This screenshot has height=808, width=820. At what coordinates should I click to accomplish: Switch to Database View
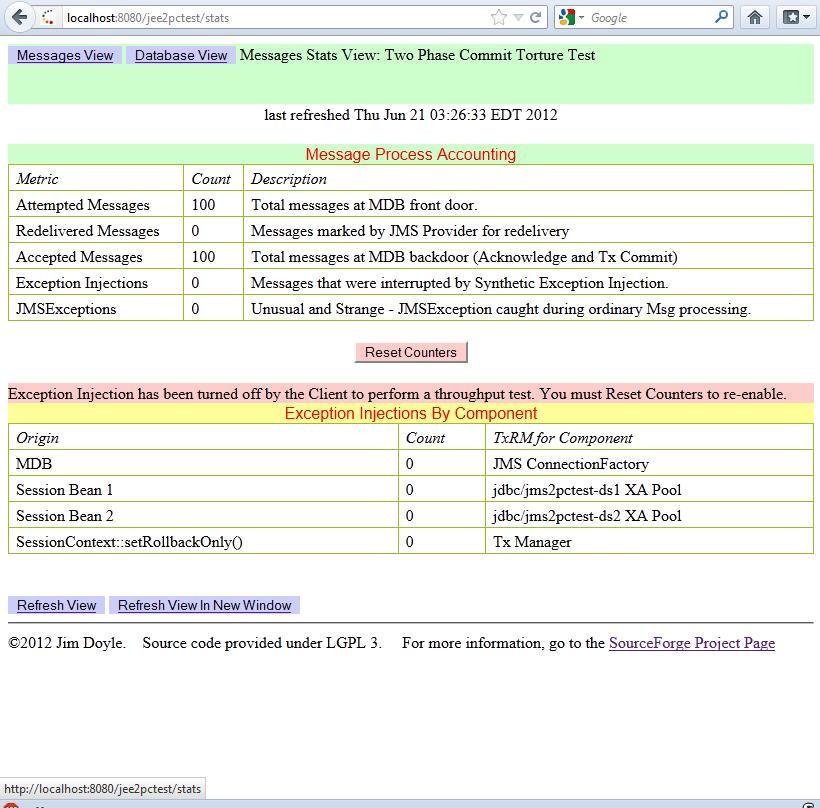pyautogui.click(x=180, y=55)
